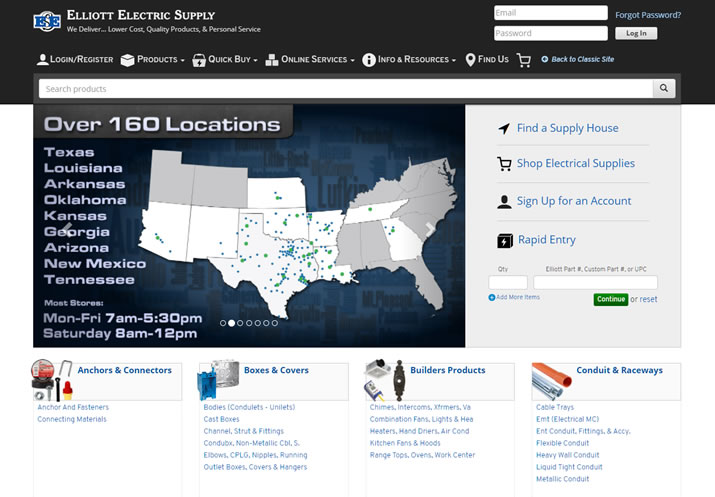Image resolution: width=715 pixels, height=497 pixels.
Task: Click the Info & Resources info icon
Action: pos(368,60)
